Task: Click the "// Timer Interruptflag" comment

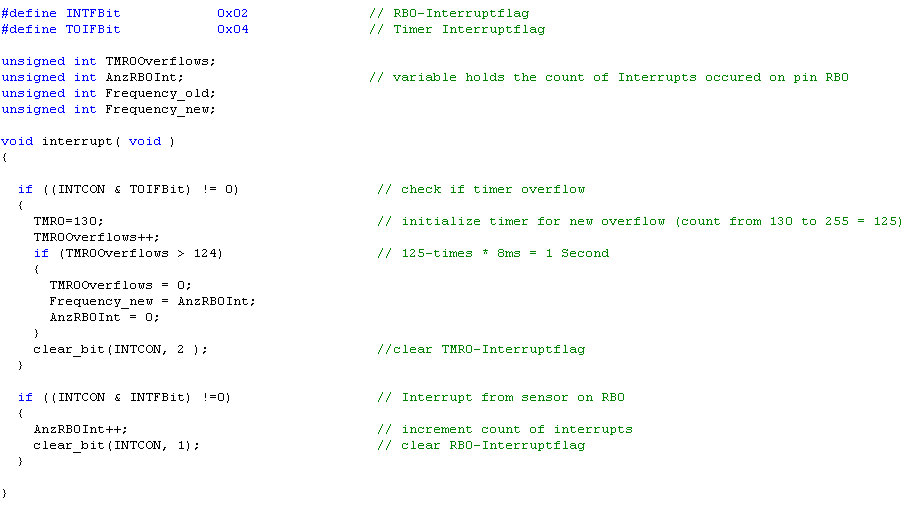Action: coord(456,29)
